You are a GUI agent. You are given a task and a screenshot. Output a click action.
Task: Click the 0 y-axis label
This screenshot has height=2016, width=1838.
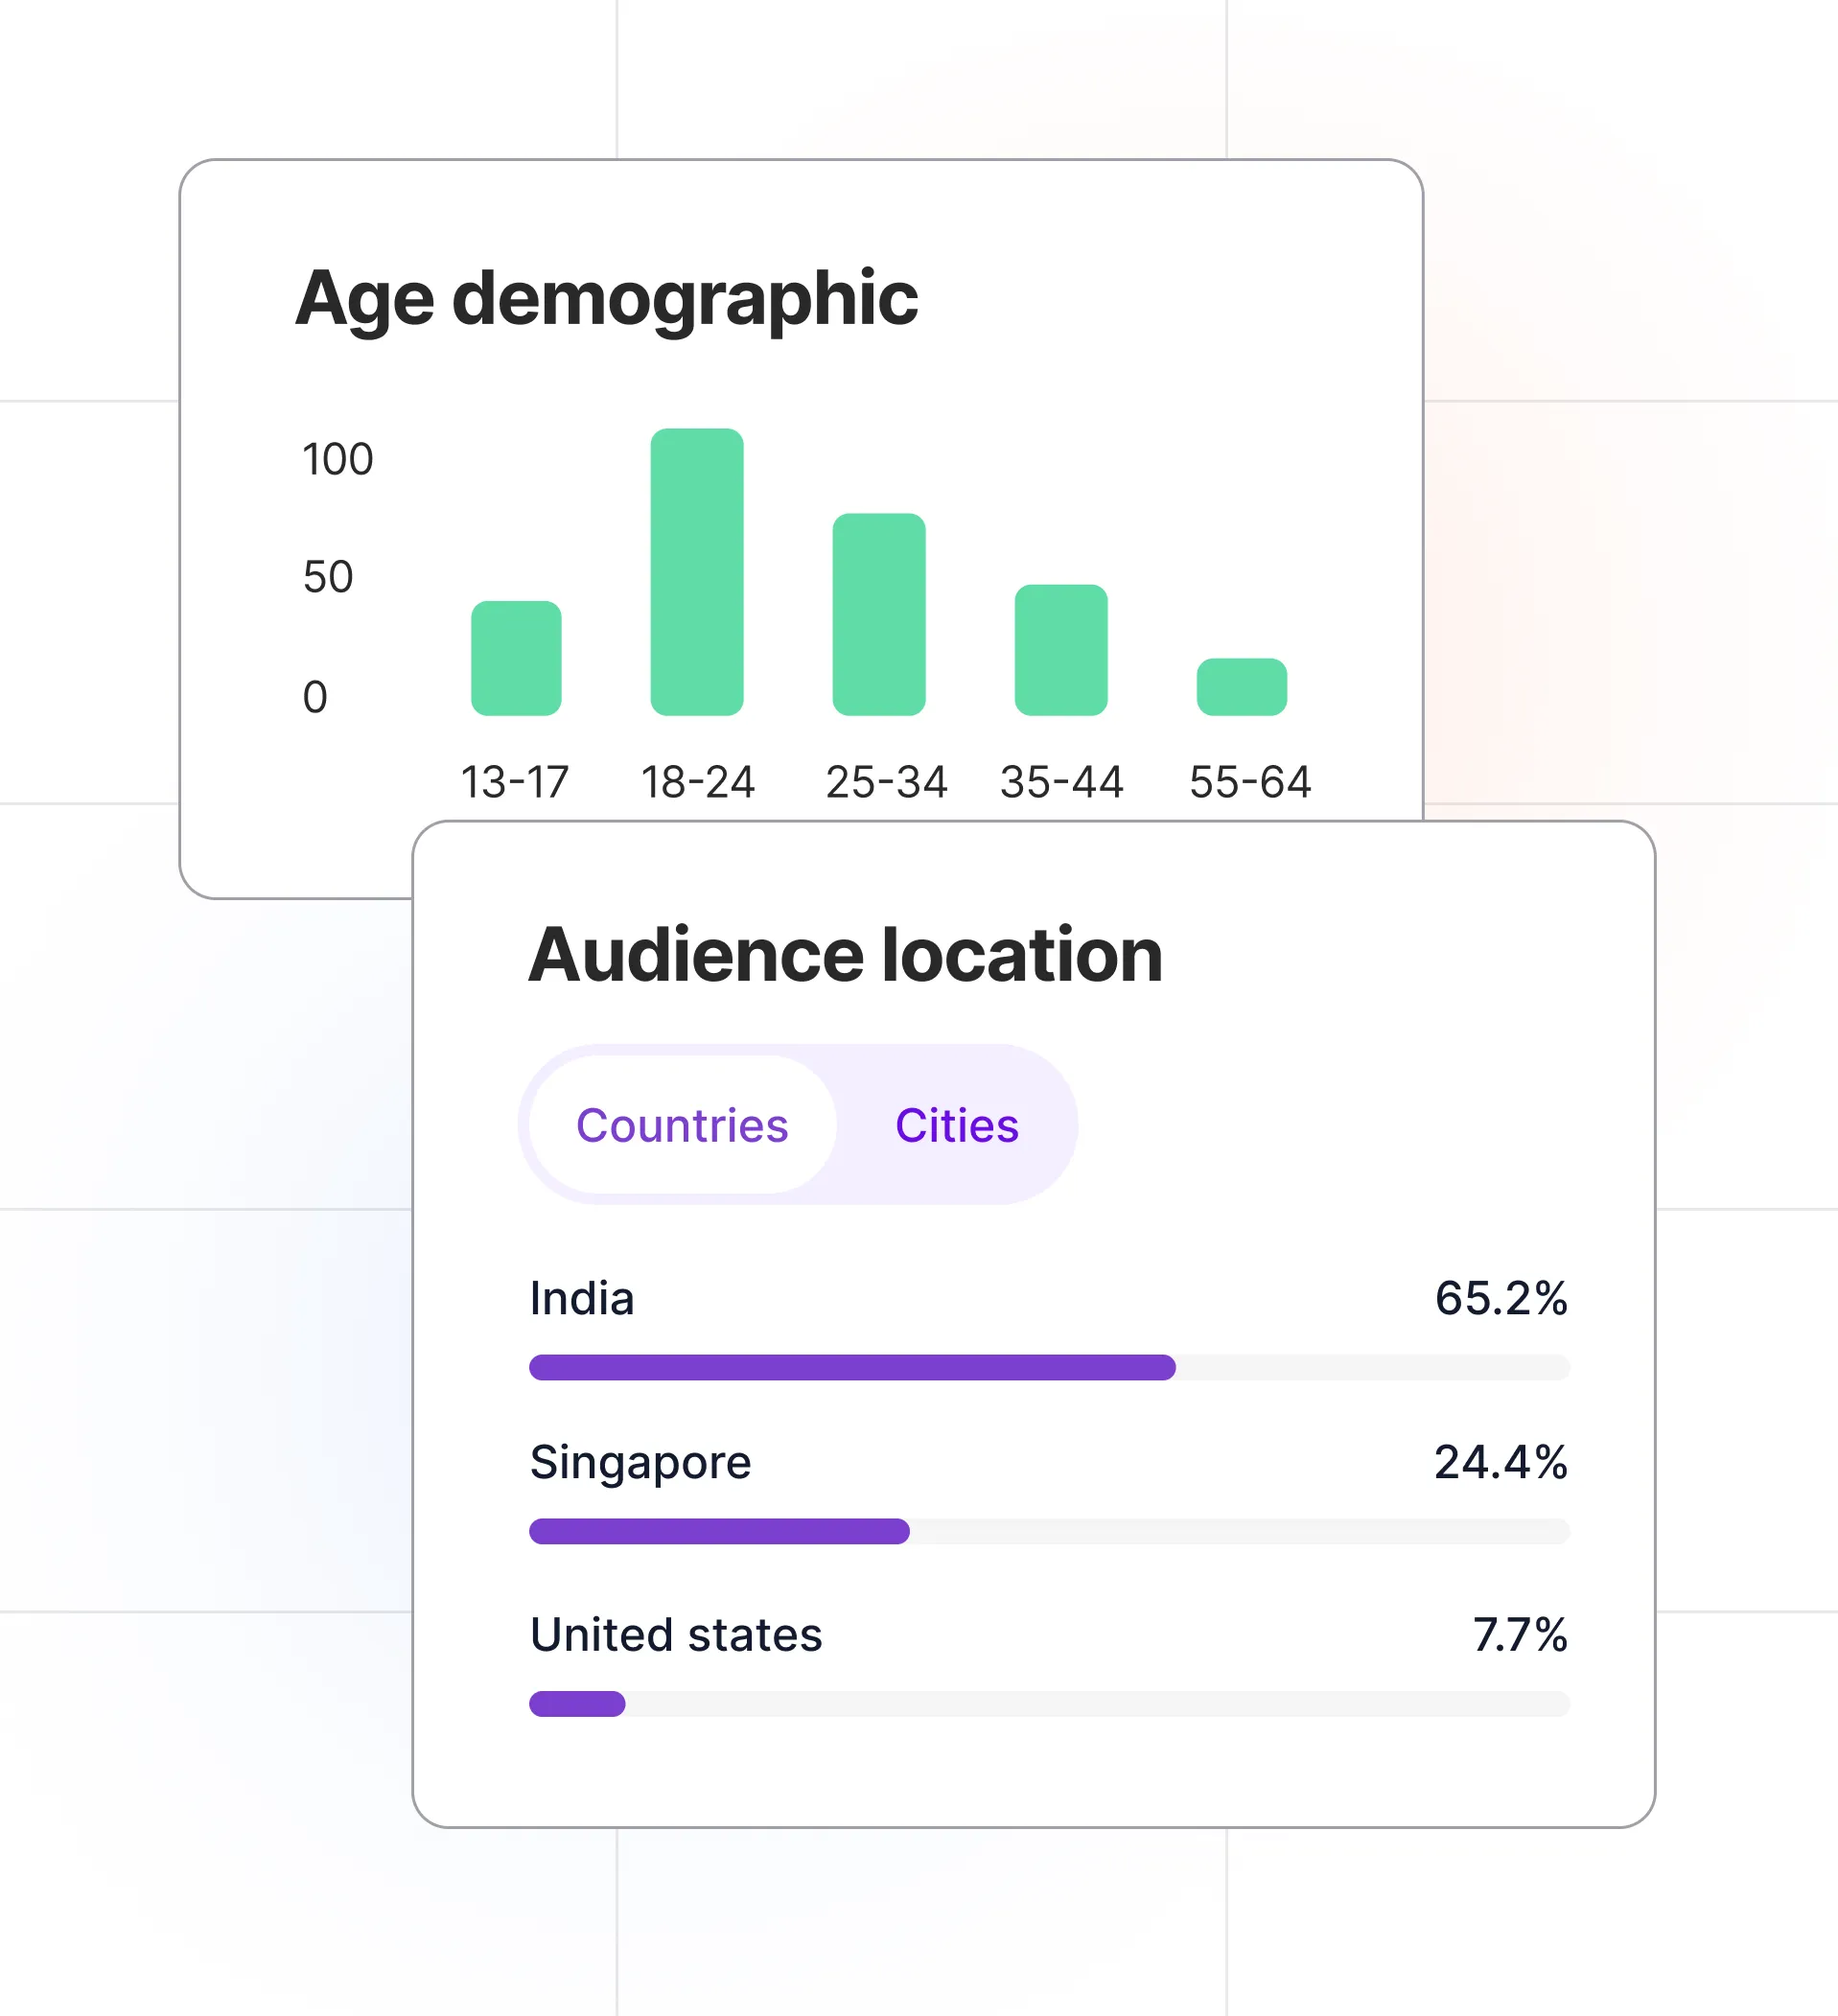[315, 697]
